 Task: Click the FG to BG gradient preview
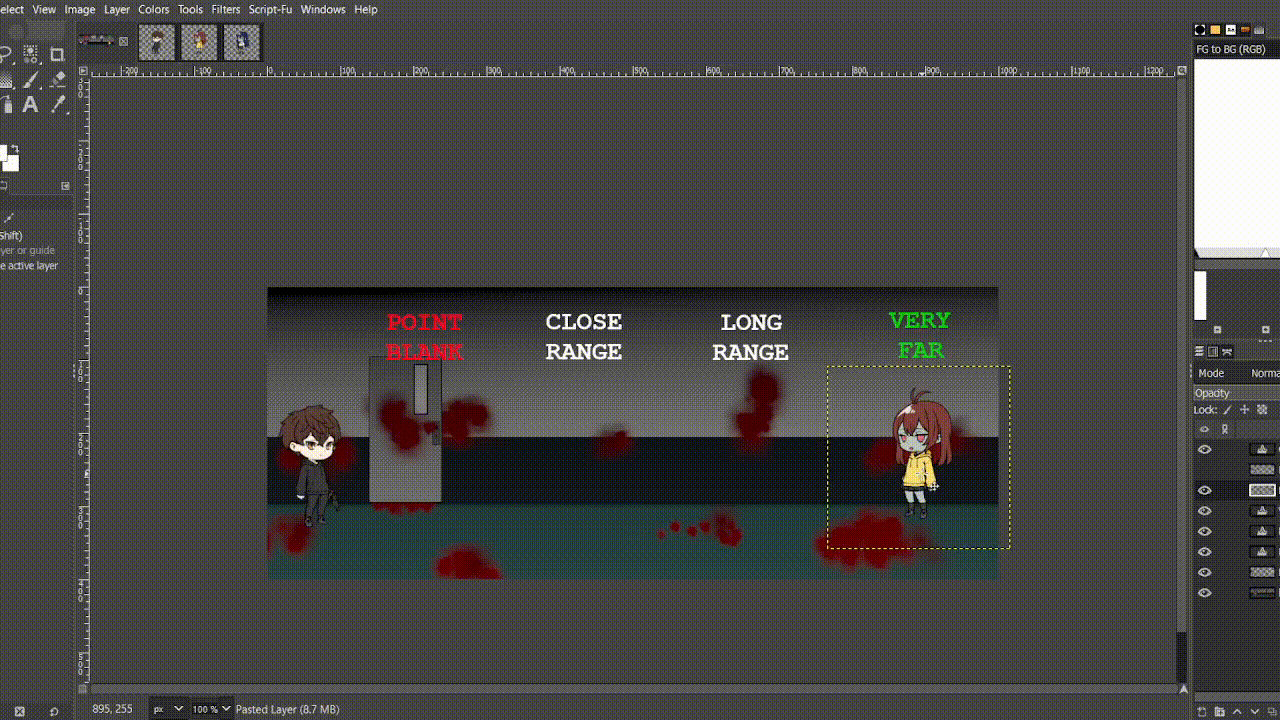point(1237,153)
